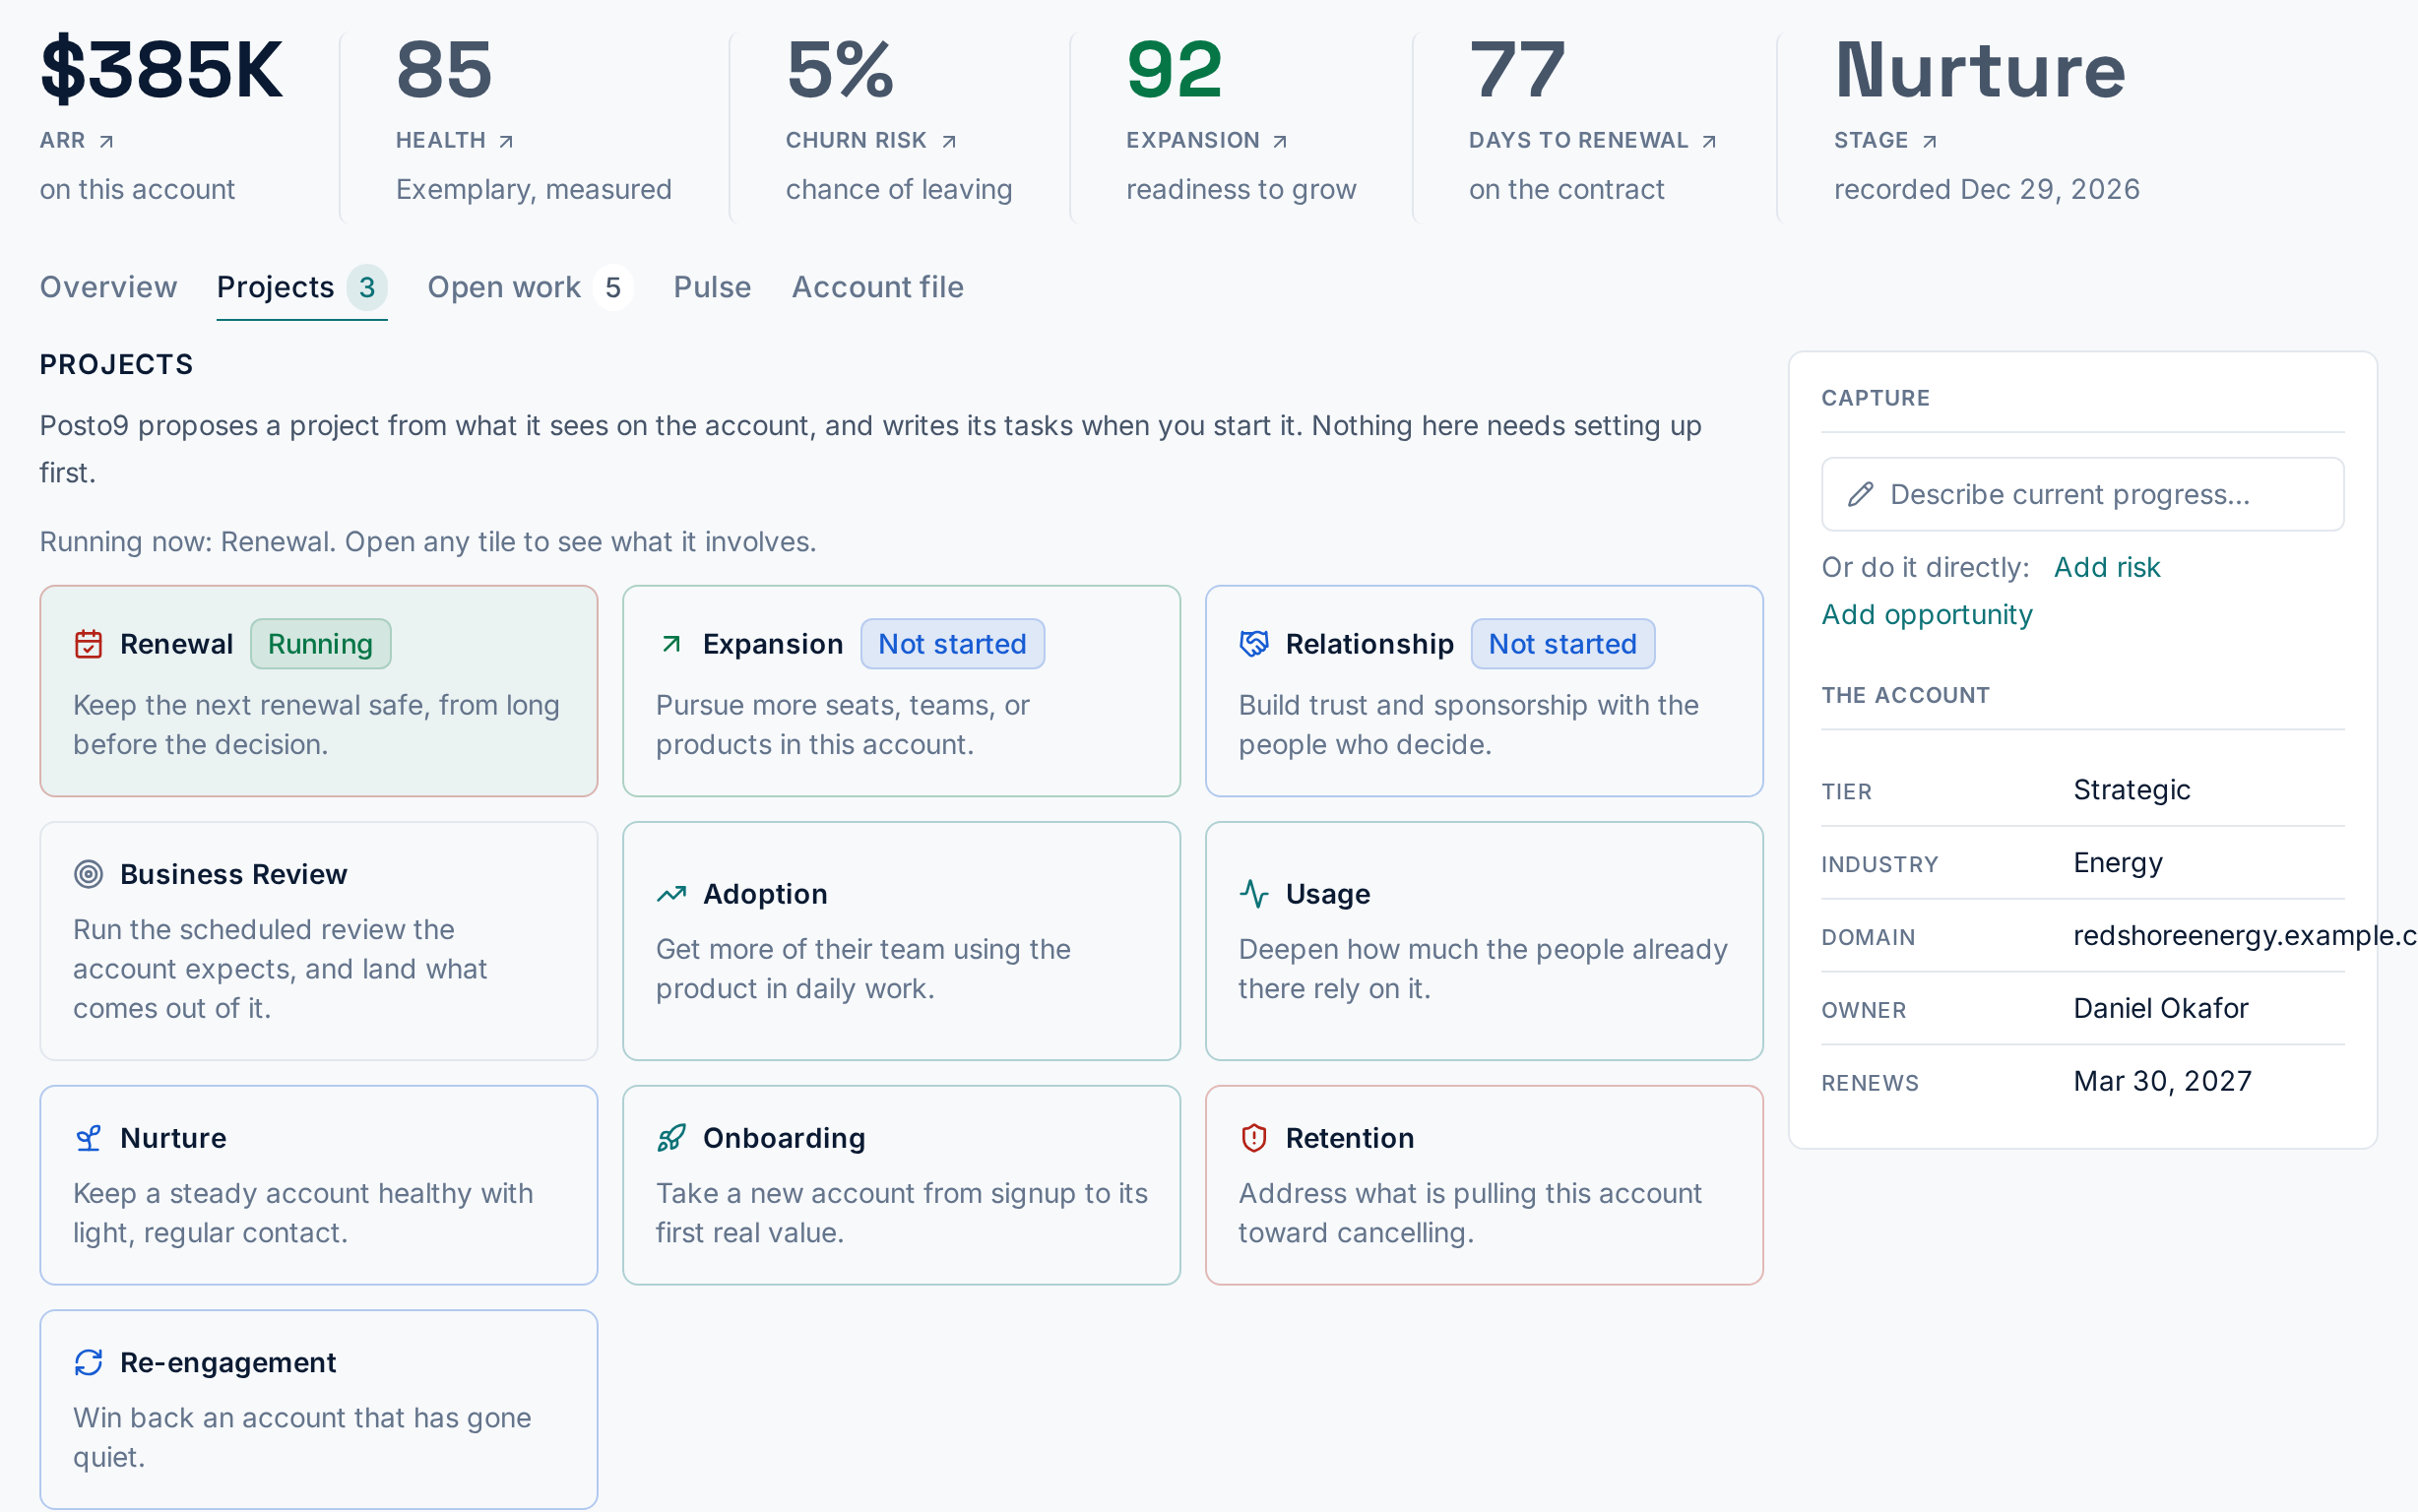Open the Days to Renewal arrow
2418x1512 pixels.
tap(1709, 141)
